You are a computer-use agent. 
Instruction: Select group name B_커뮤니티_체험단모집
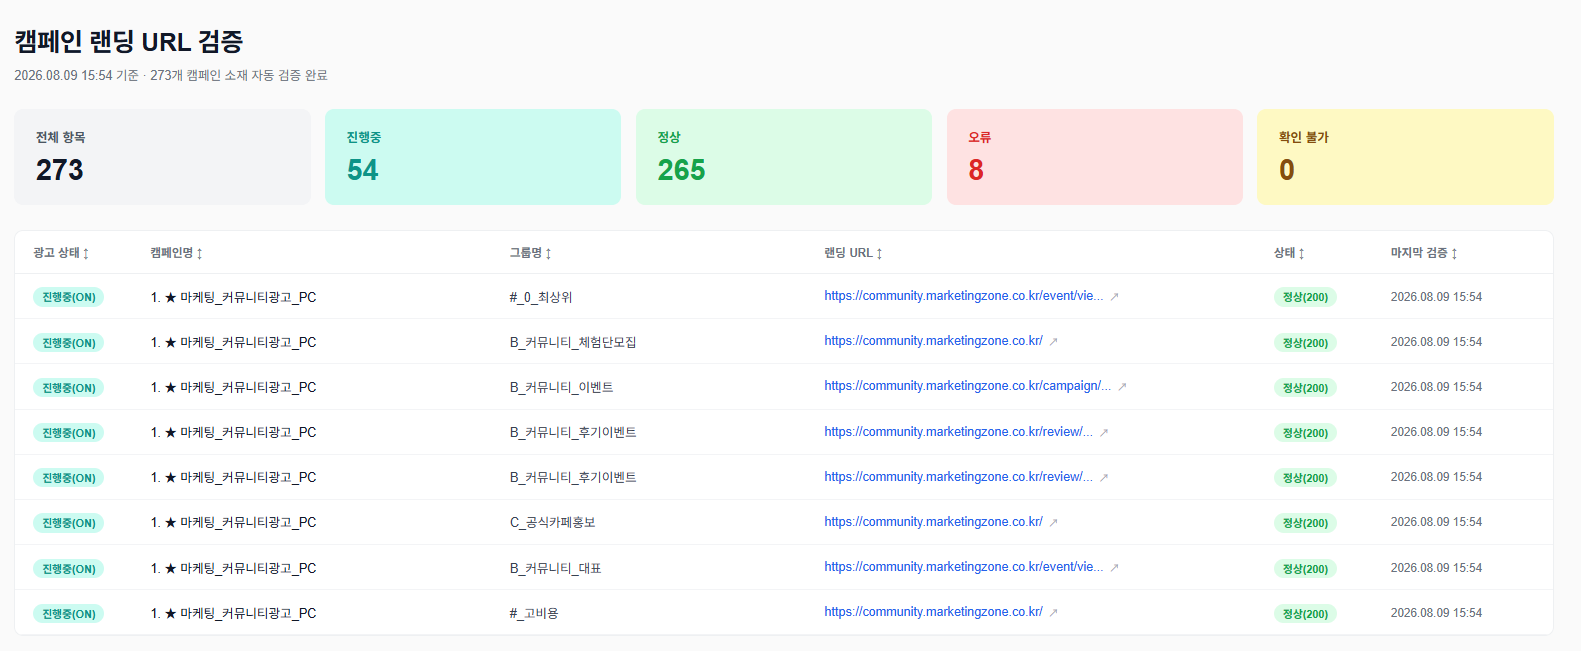coord(573,342)
